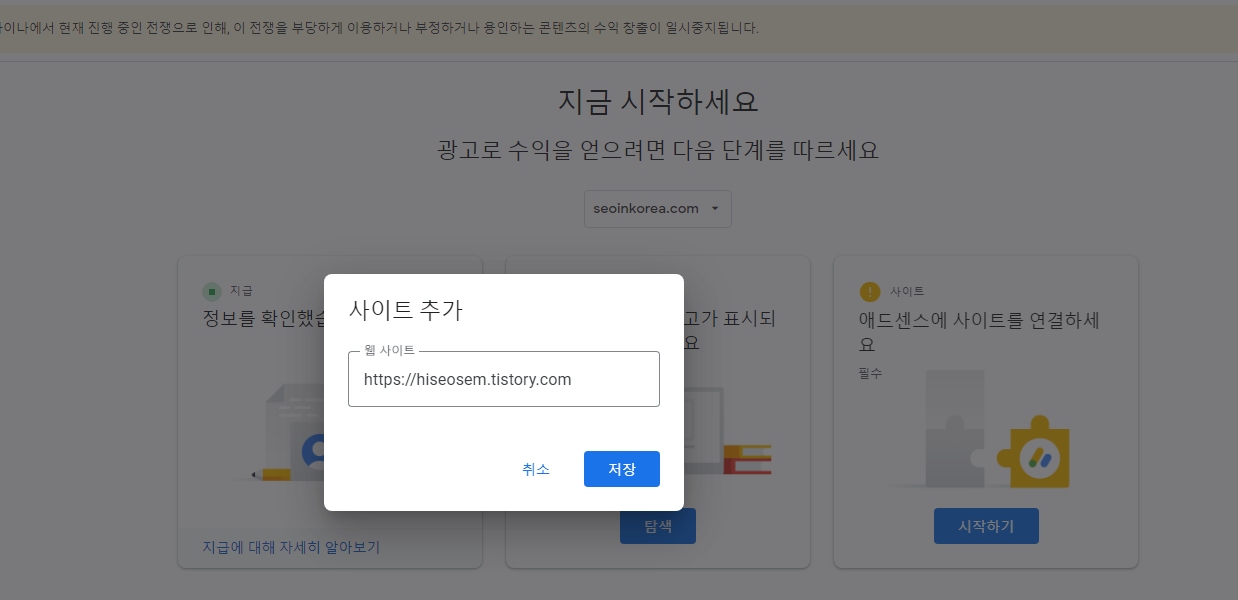The height and width of the screenshot is (600, 1238).
Task: Select the 웹 사이트 URL input field
Action: pos(503,379)
